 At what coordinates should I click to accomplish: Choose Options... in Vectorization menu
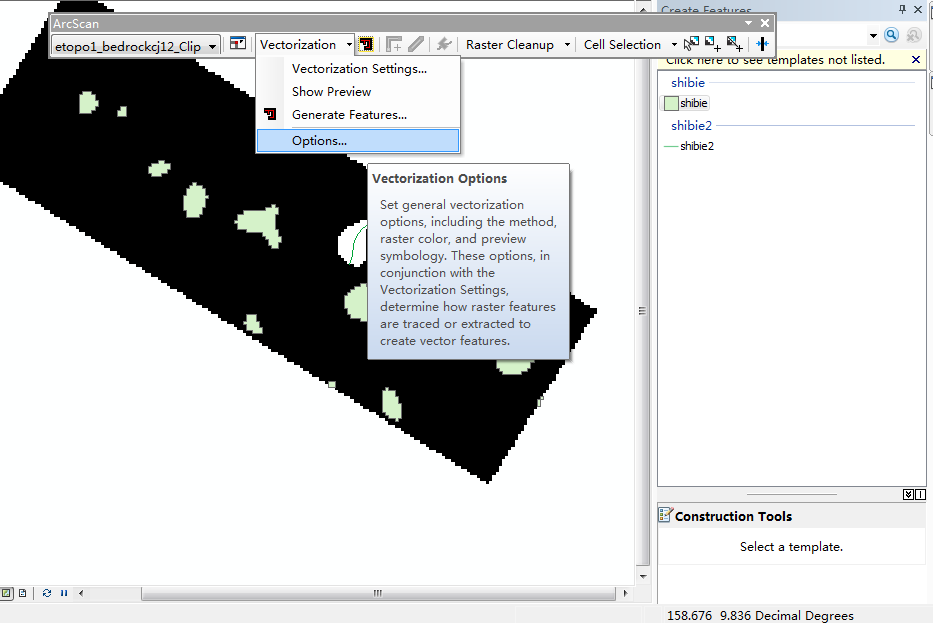tap(358, 141)
